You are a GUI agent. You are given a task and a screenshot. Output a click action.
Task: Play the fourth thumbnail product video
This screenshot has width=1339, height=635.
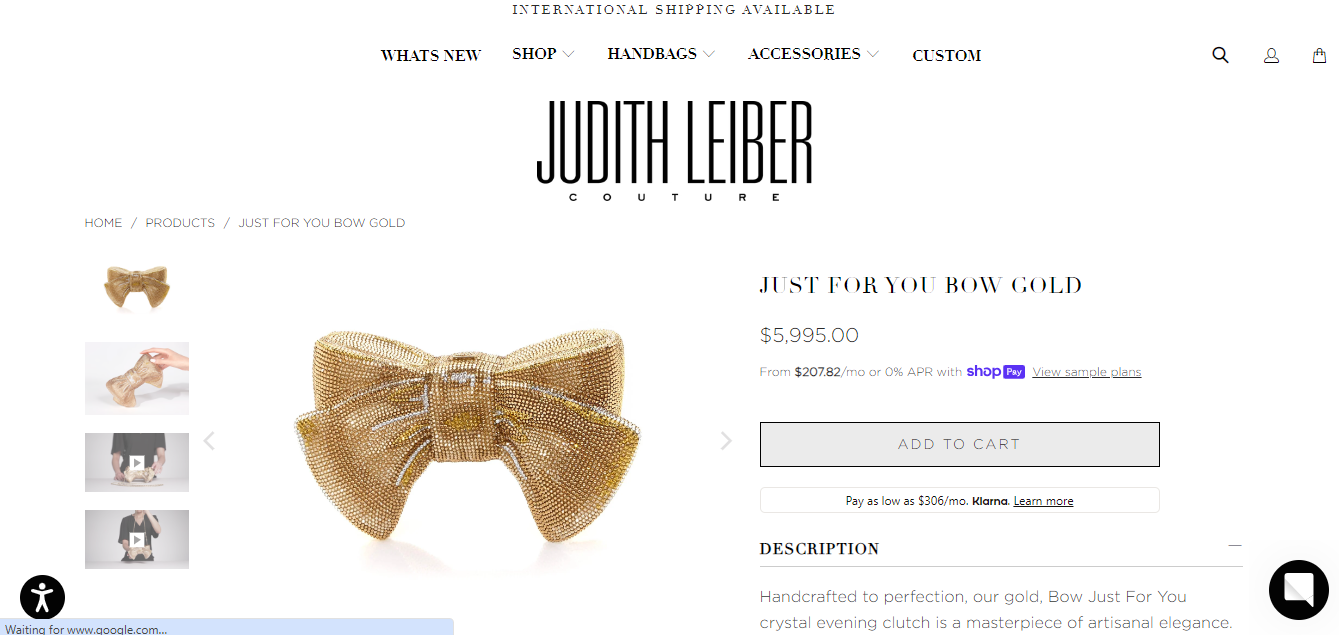click(137, 539)
